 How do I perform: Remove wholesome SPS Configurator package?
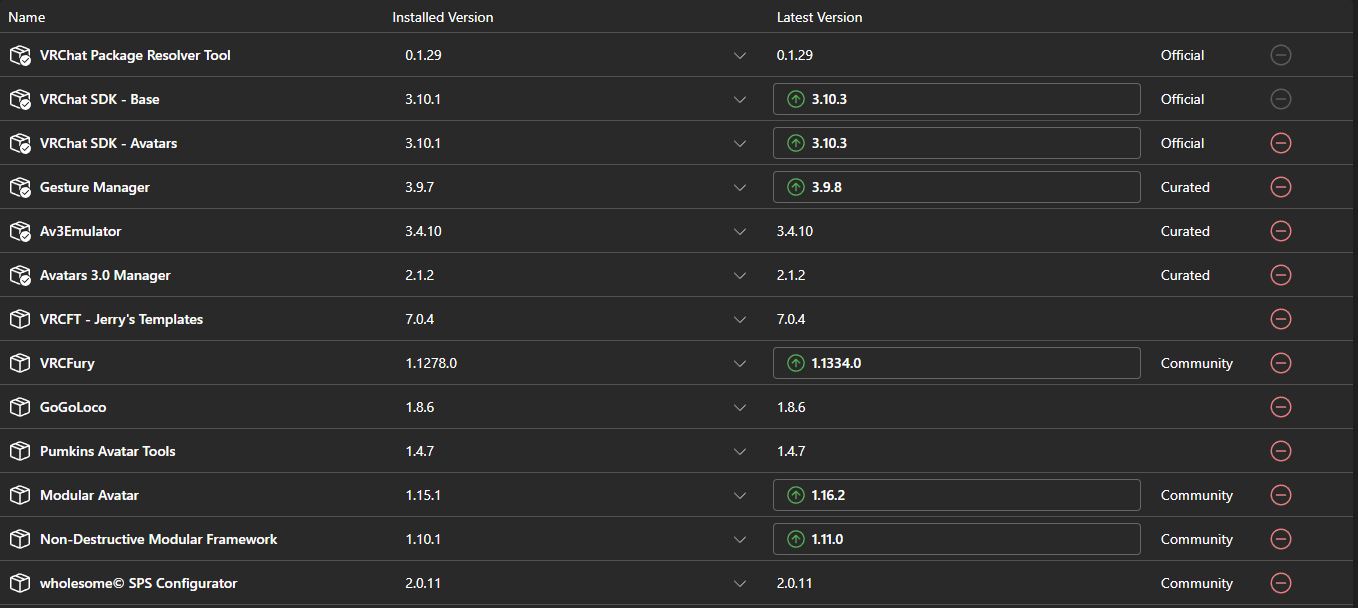(x=1280, y=583)
